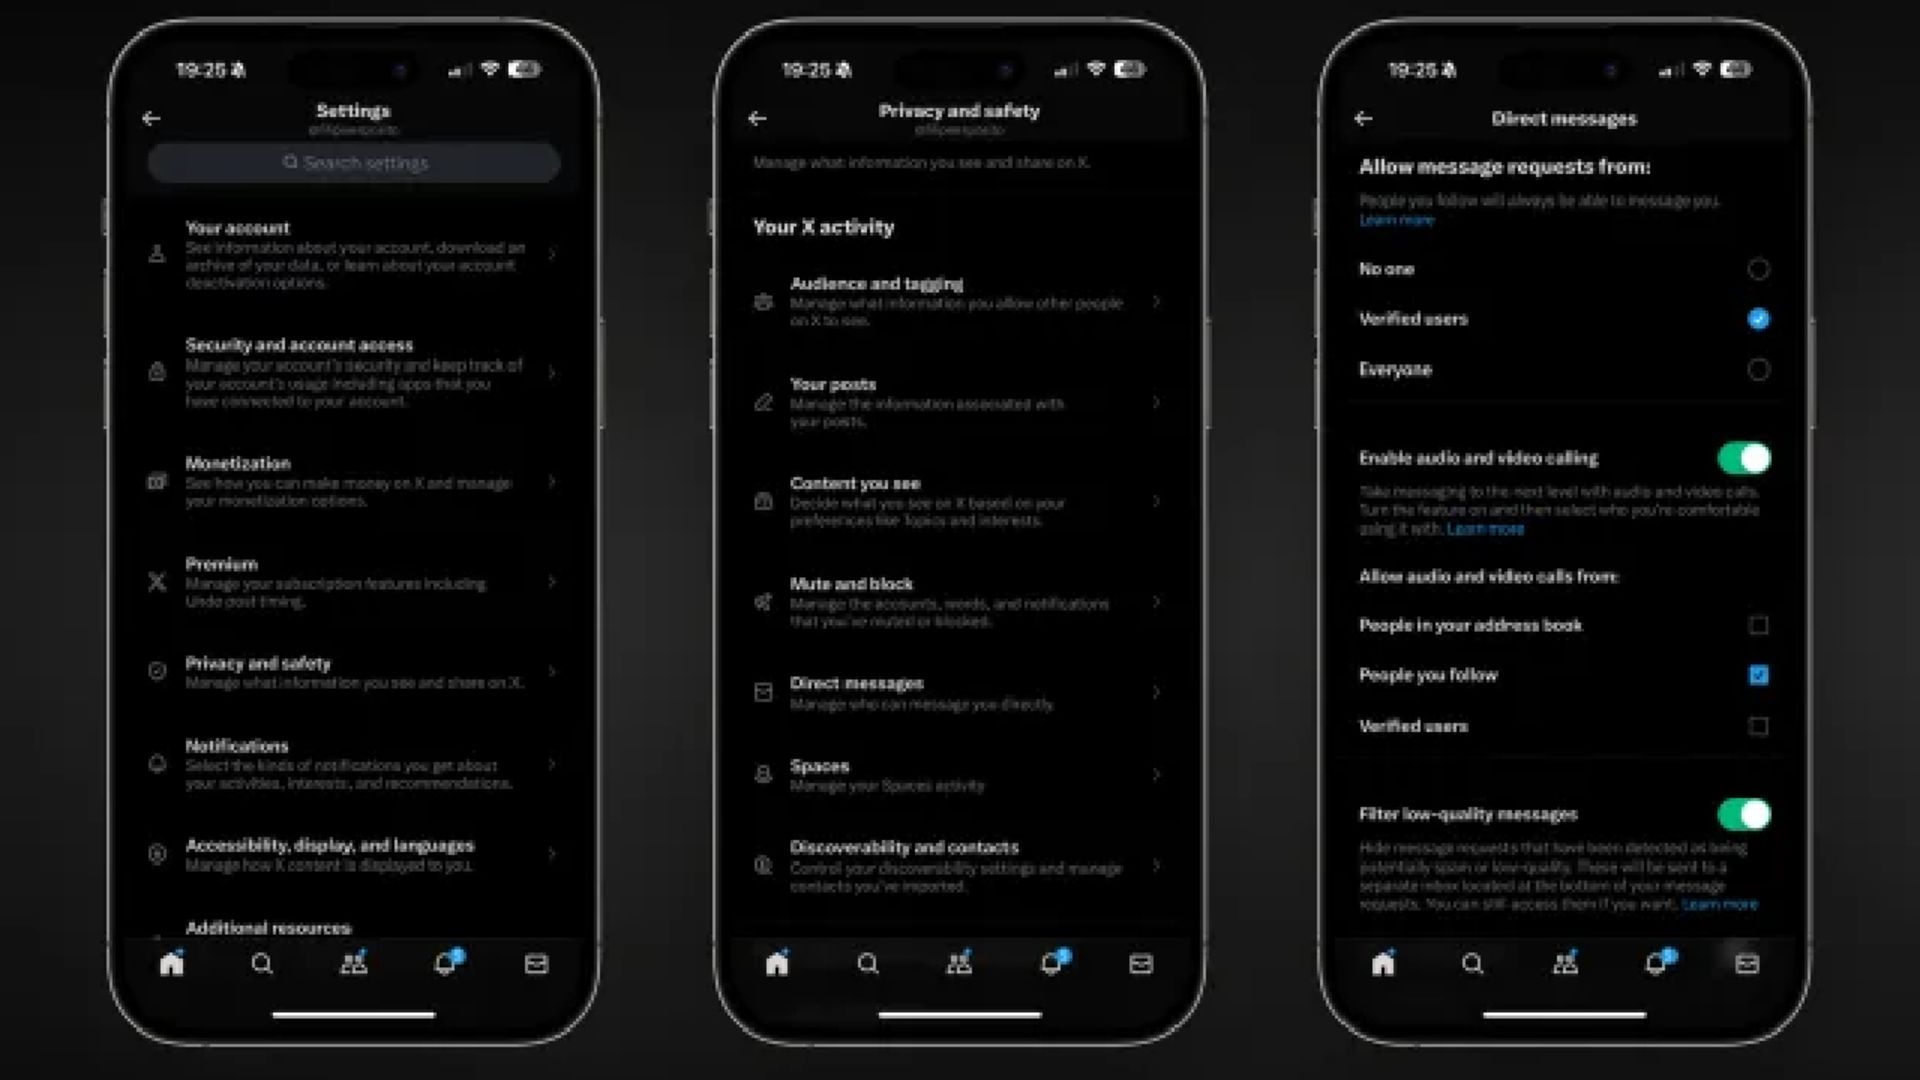This screenshot has height=1080, width=1920.
Task: Expand the Discoverability and contacts settings
Action: click(956, 864)
